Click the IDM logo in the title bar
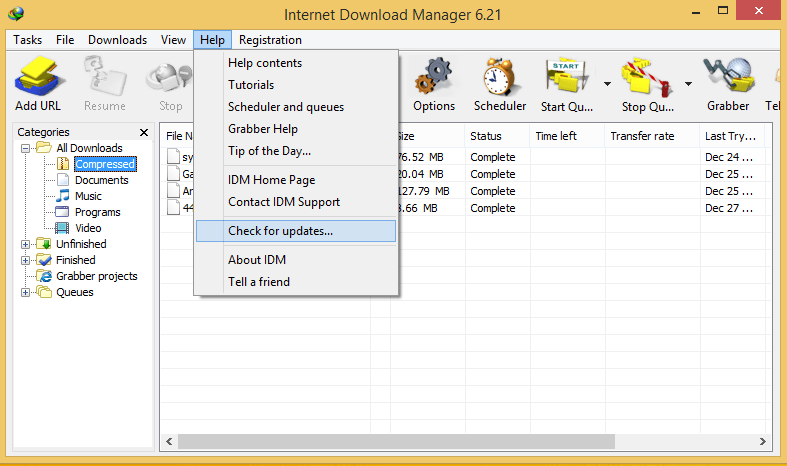787x466 pixels. (x=16, y=14)
